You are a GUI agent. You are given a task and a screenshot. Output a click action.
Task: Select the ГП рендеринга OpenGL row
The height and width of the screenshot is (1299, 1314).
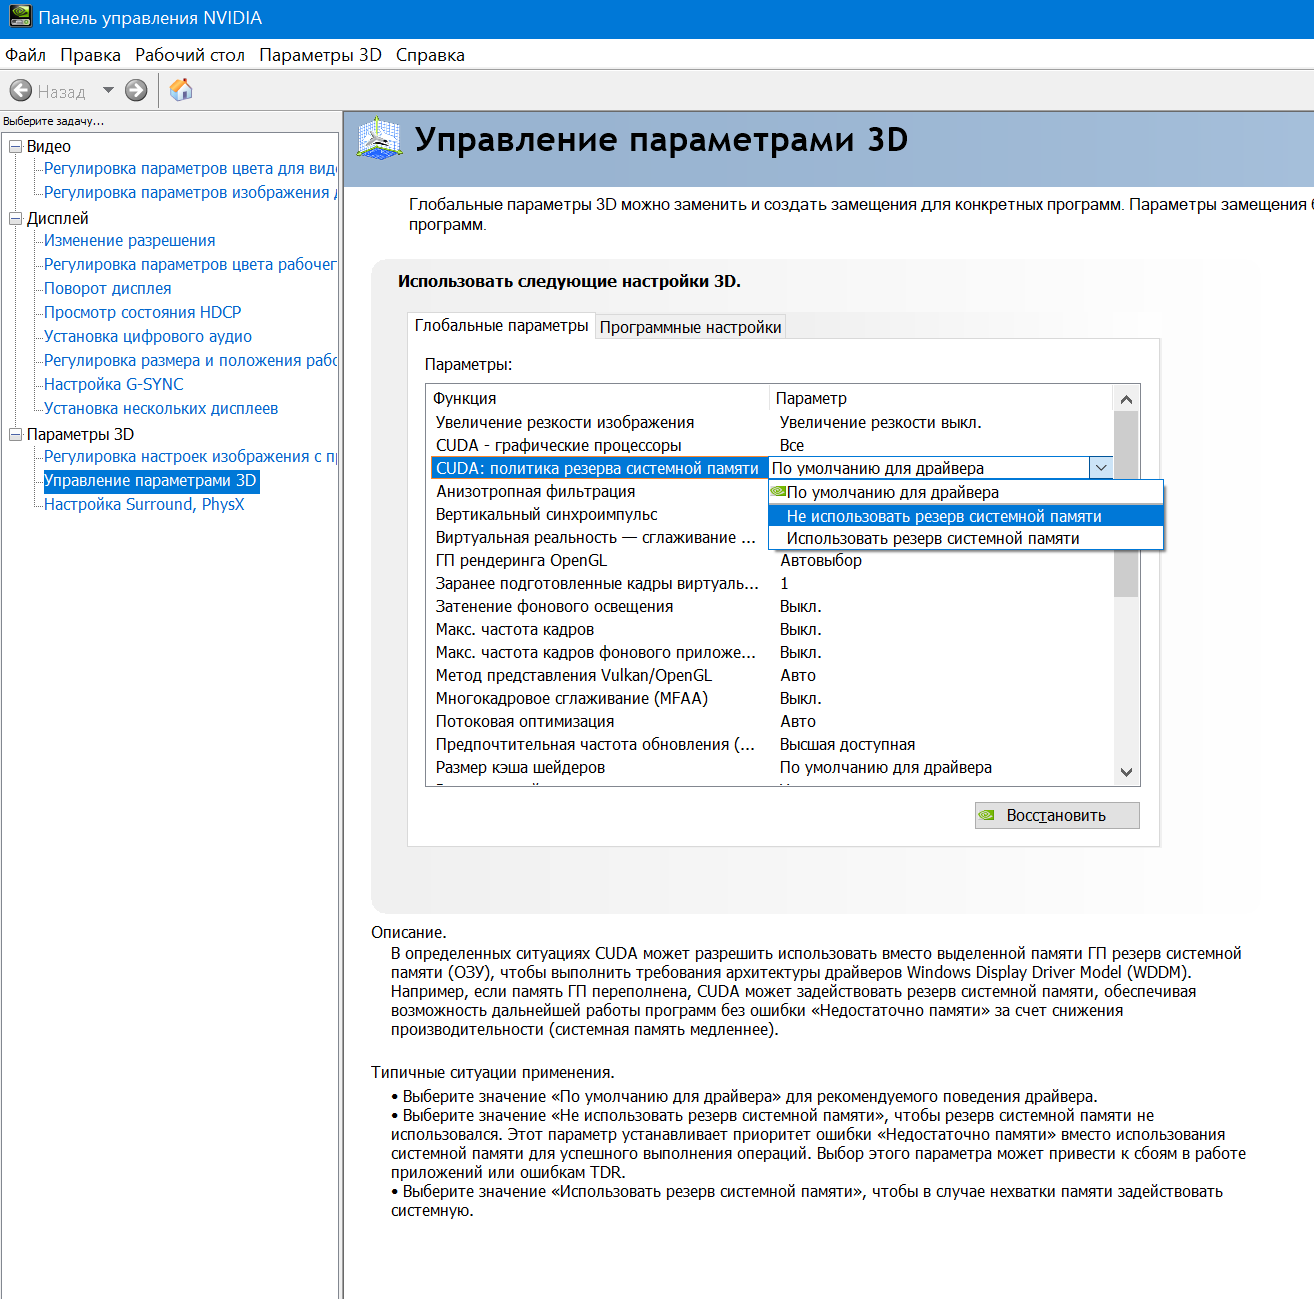click(770, 561)
